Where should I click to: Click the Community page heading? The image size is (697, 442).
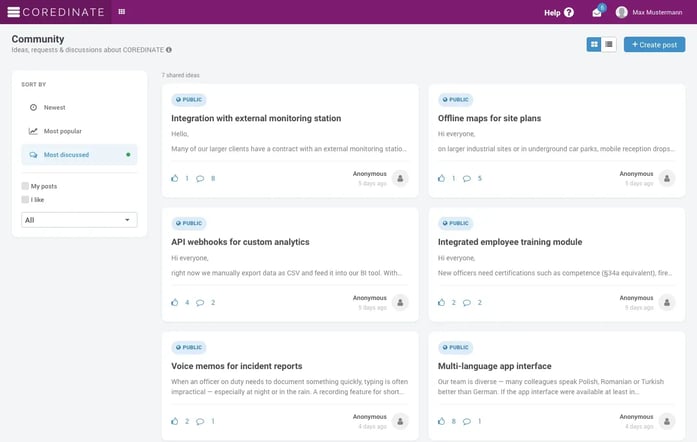tap(38, 39)
